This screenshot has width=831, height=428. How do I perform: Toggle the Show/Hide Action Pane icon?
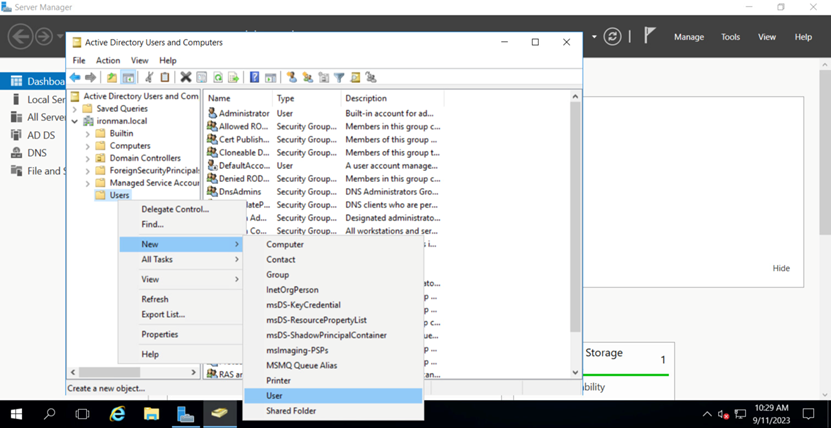tap(270, 78)
